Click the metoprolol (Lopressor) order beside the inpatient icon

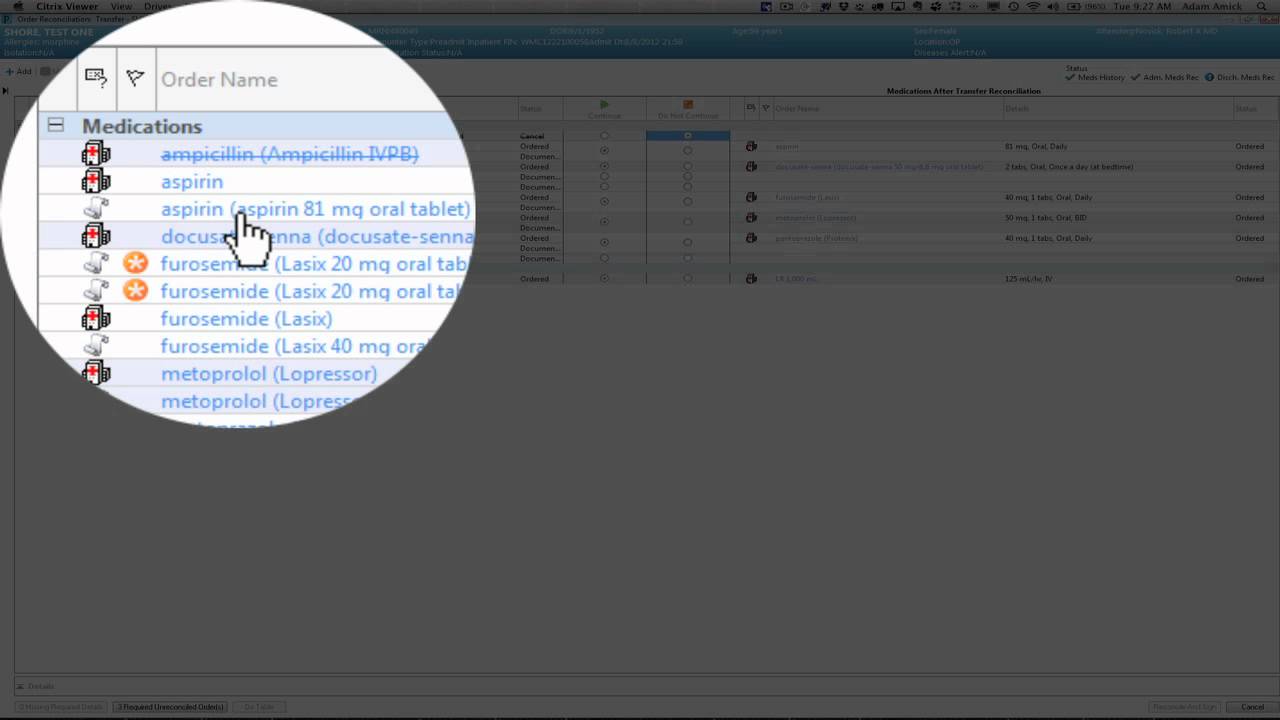(x=269, y=374)
